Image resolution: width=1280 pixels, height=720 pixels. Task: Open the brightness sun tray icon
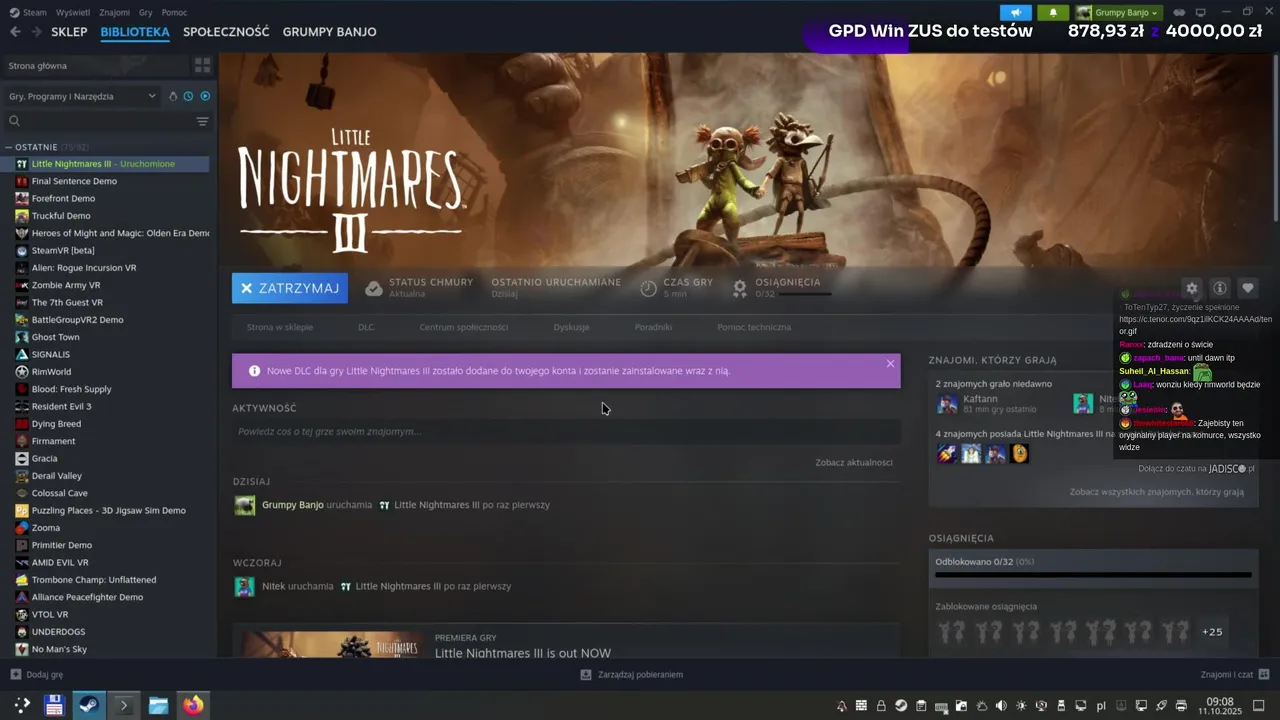pos(1021,706)
